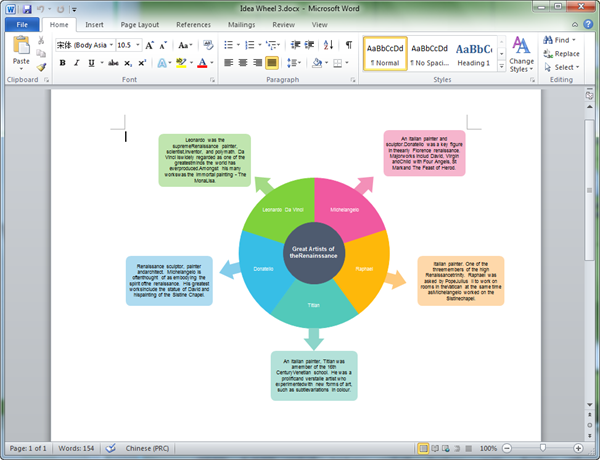Toggle Bold formatting

[62, 63]
